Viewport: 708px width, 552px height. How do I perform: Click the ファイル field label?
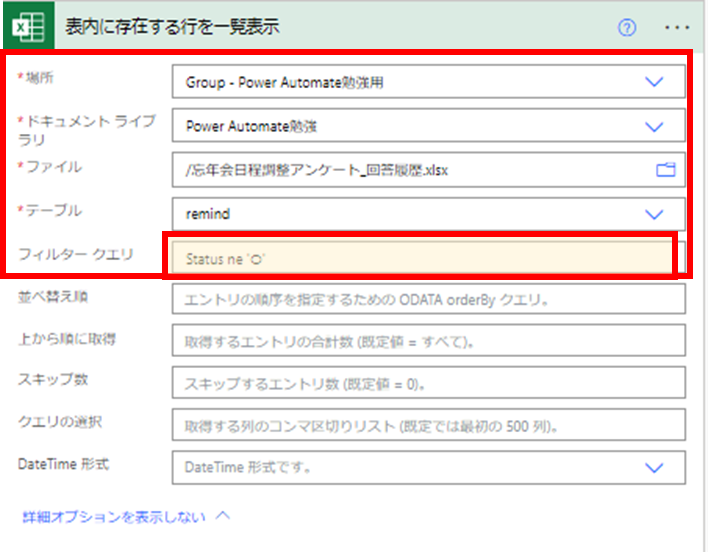53,167
